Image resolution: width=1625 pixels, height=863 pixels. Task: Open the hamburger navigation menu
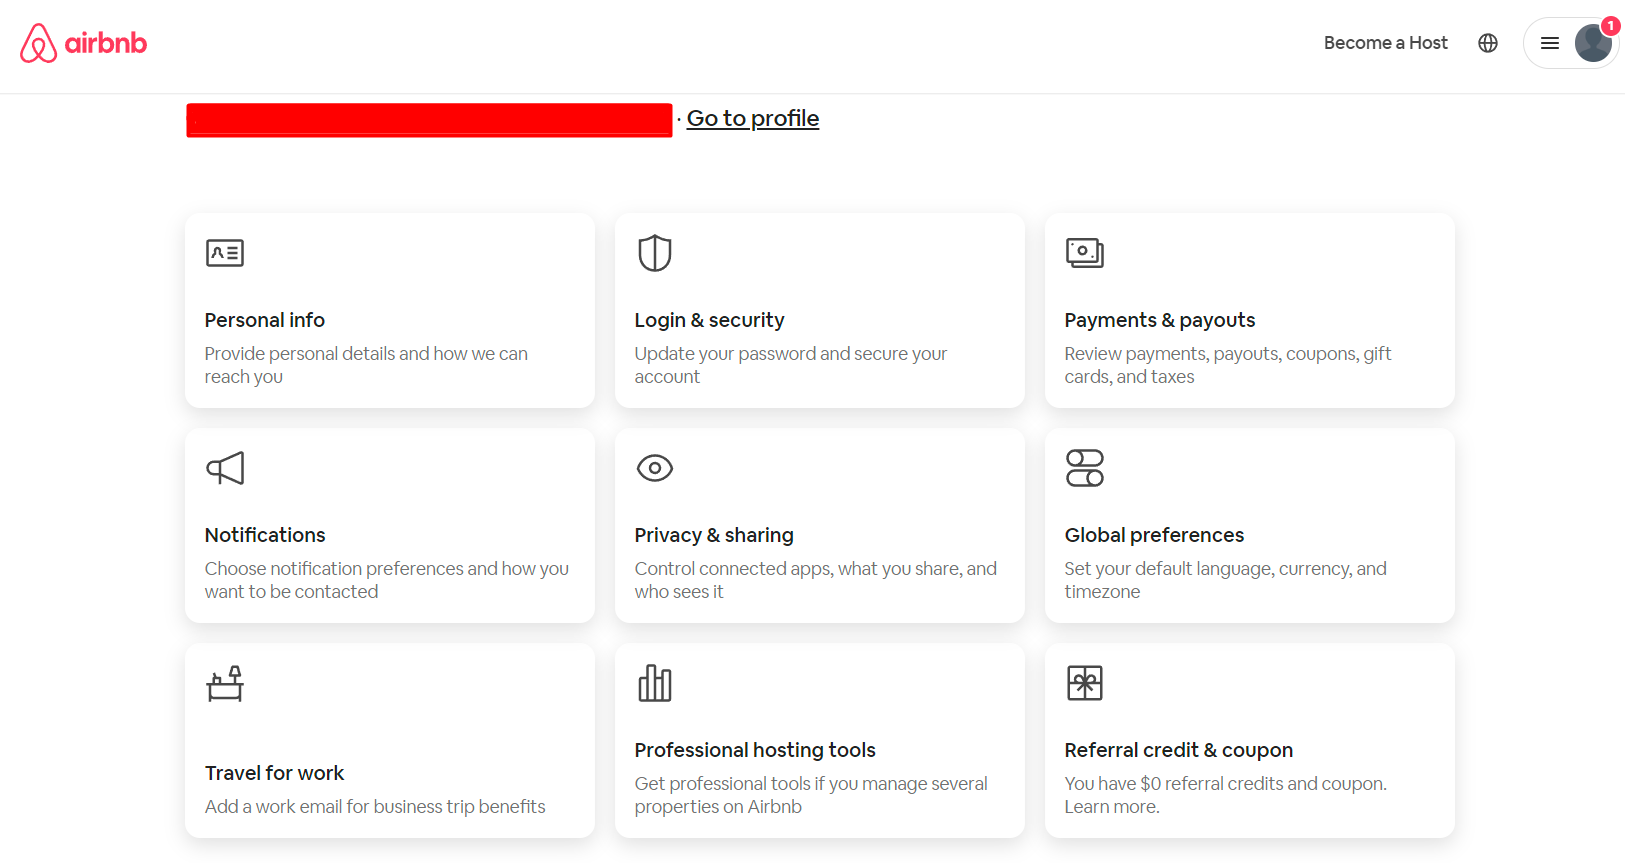click(1549, 43)
